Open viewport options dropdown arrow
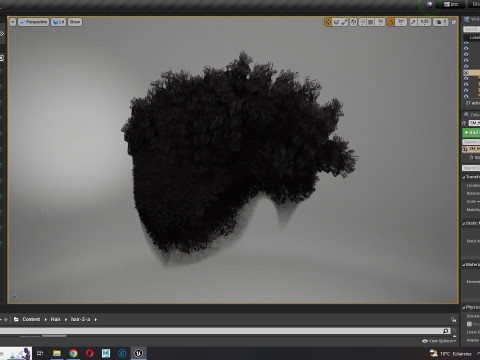Screen dimensions: 480x360 (x=13, y=22)
